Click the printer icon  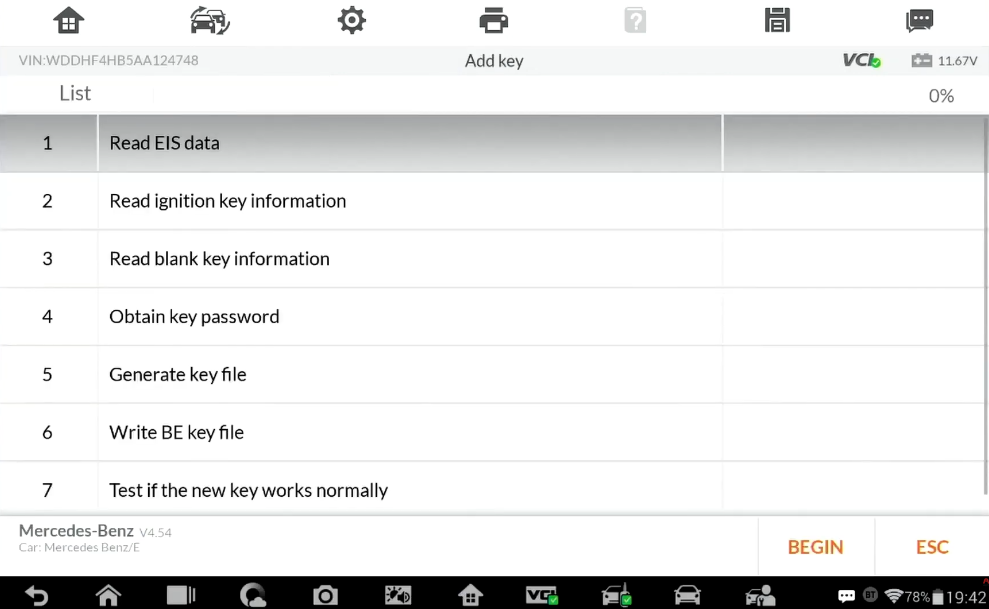(493, 21)
